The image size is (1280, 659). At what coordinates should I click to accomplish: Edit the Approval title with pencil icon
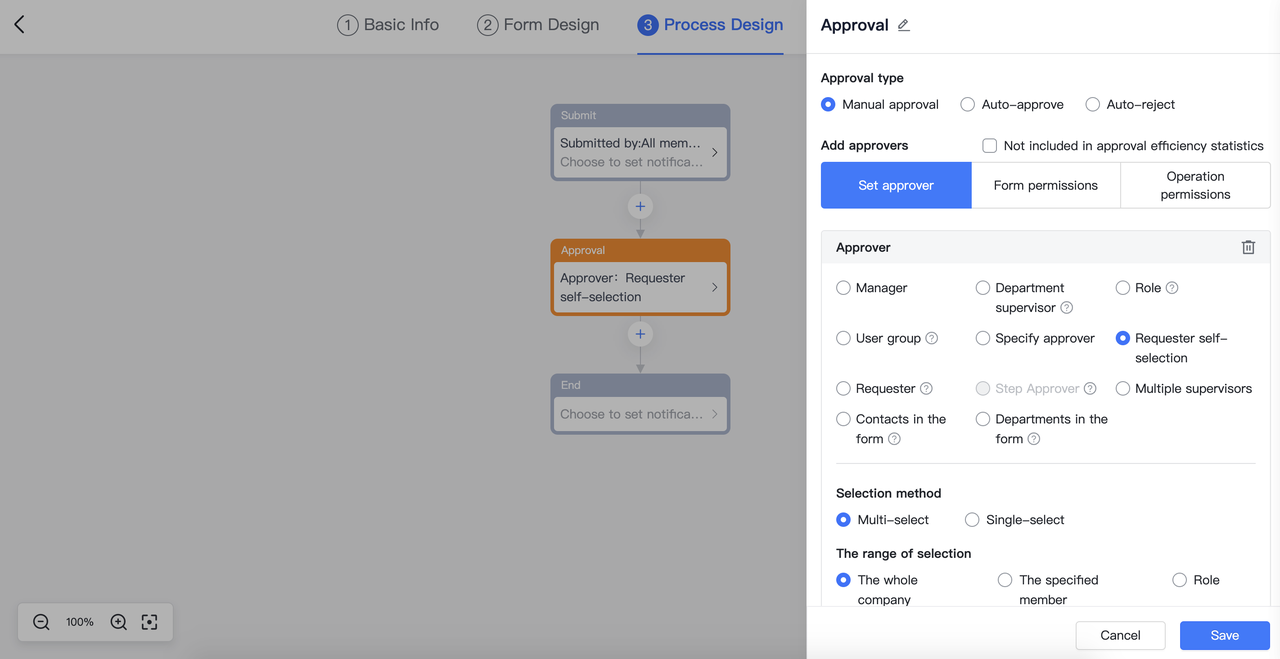point(903,26)
